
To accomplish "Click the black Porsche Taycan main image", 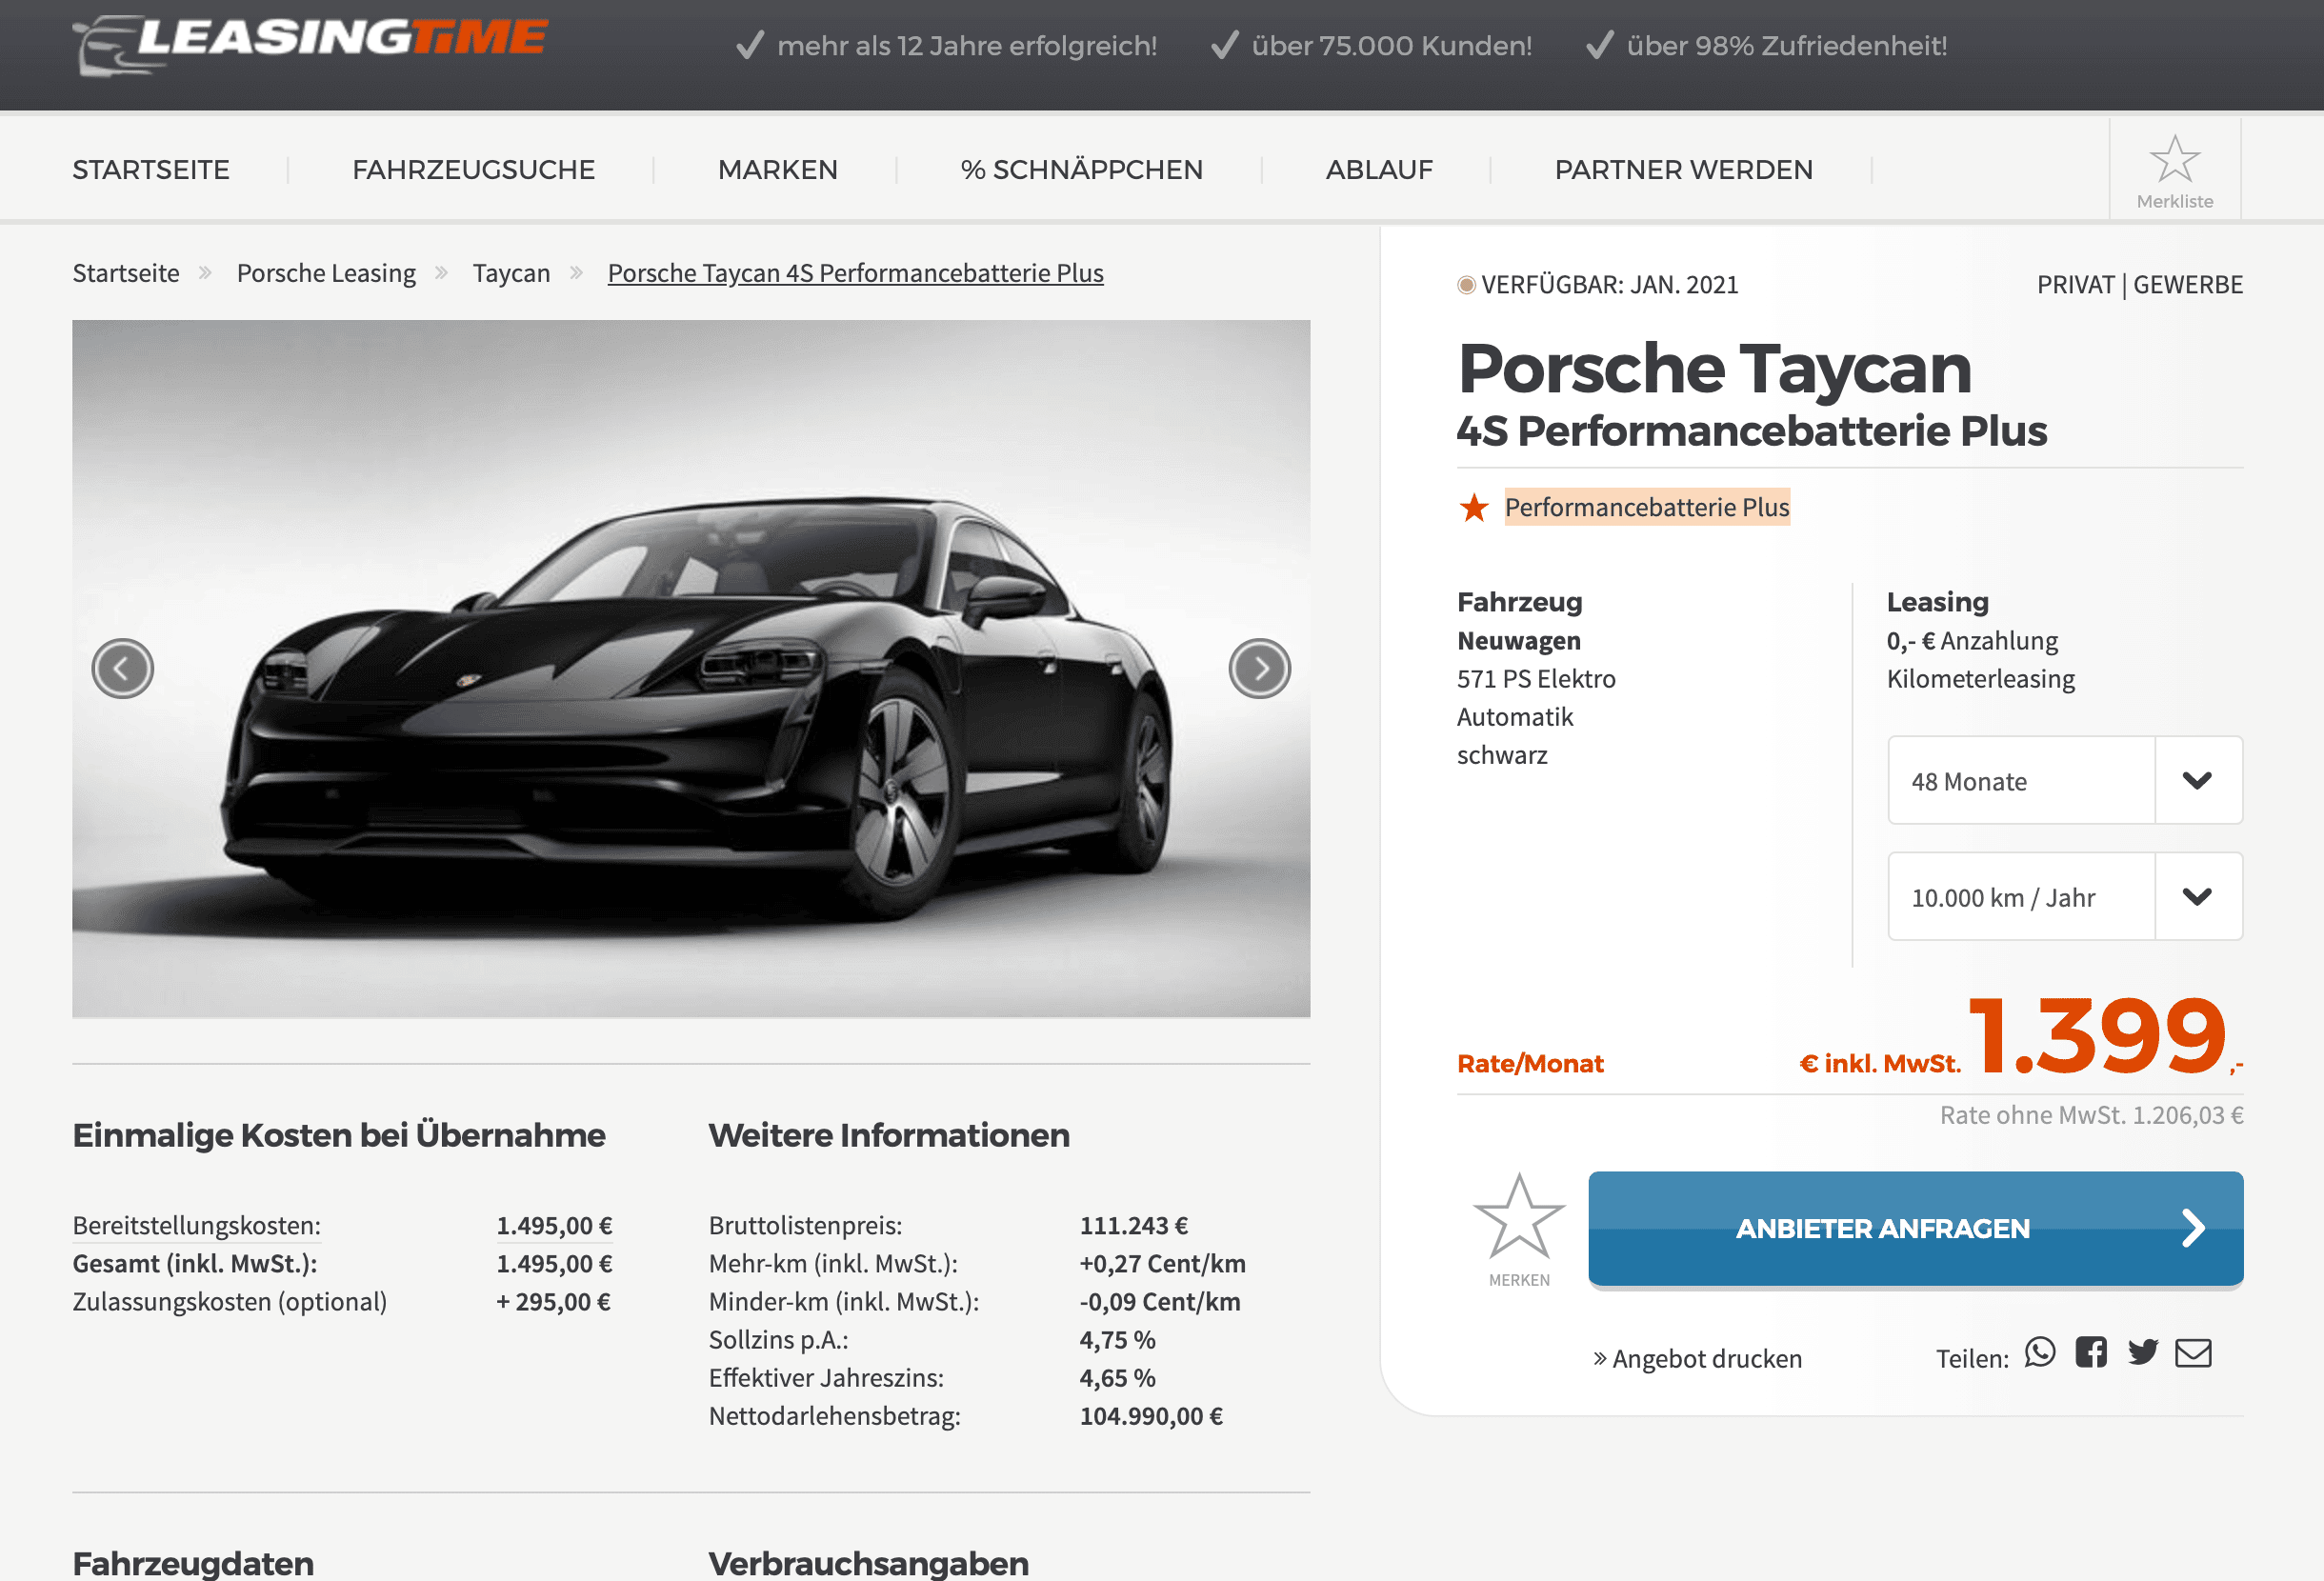I will tap(691, 668).
